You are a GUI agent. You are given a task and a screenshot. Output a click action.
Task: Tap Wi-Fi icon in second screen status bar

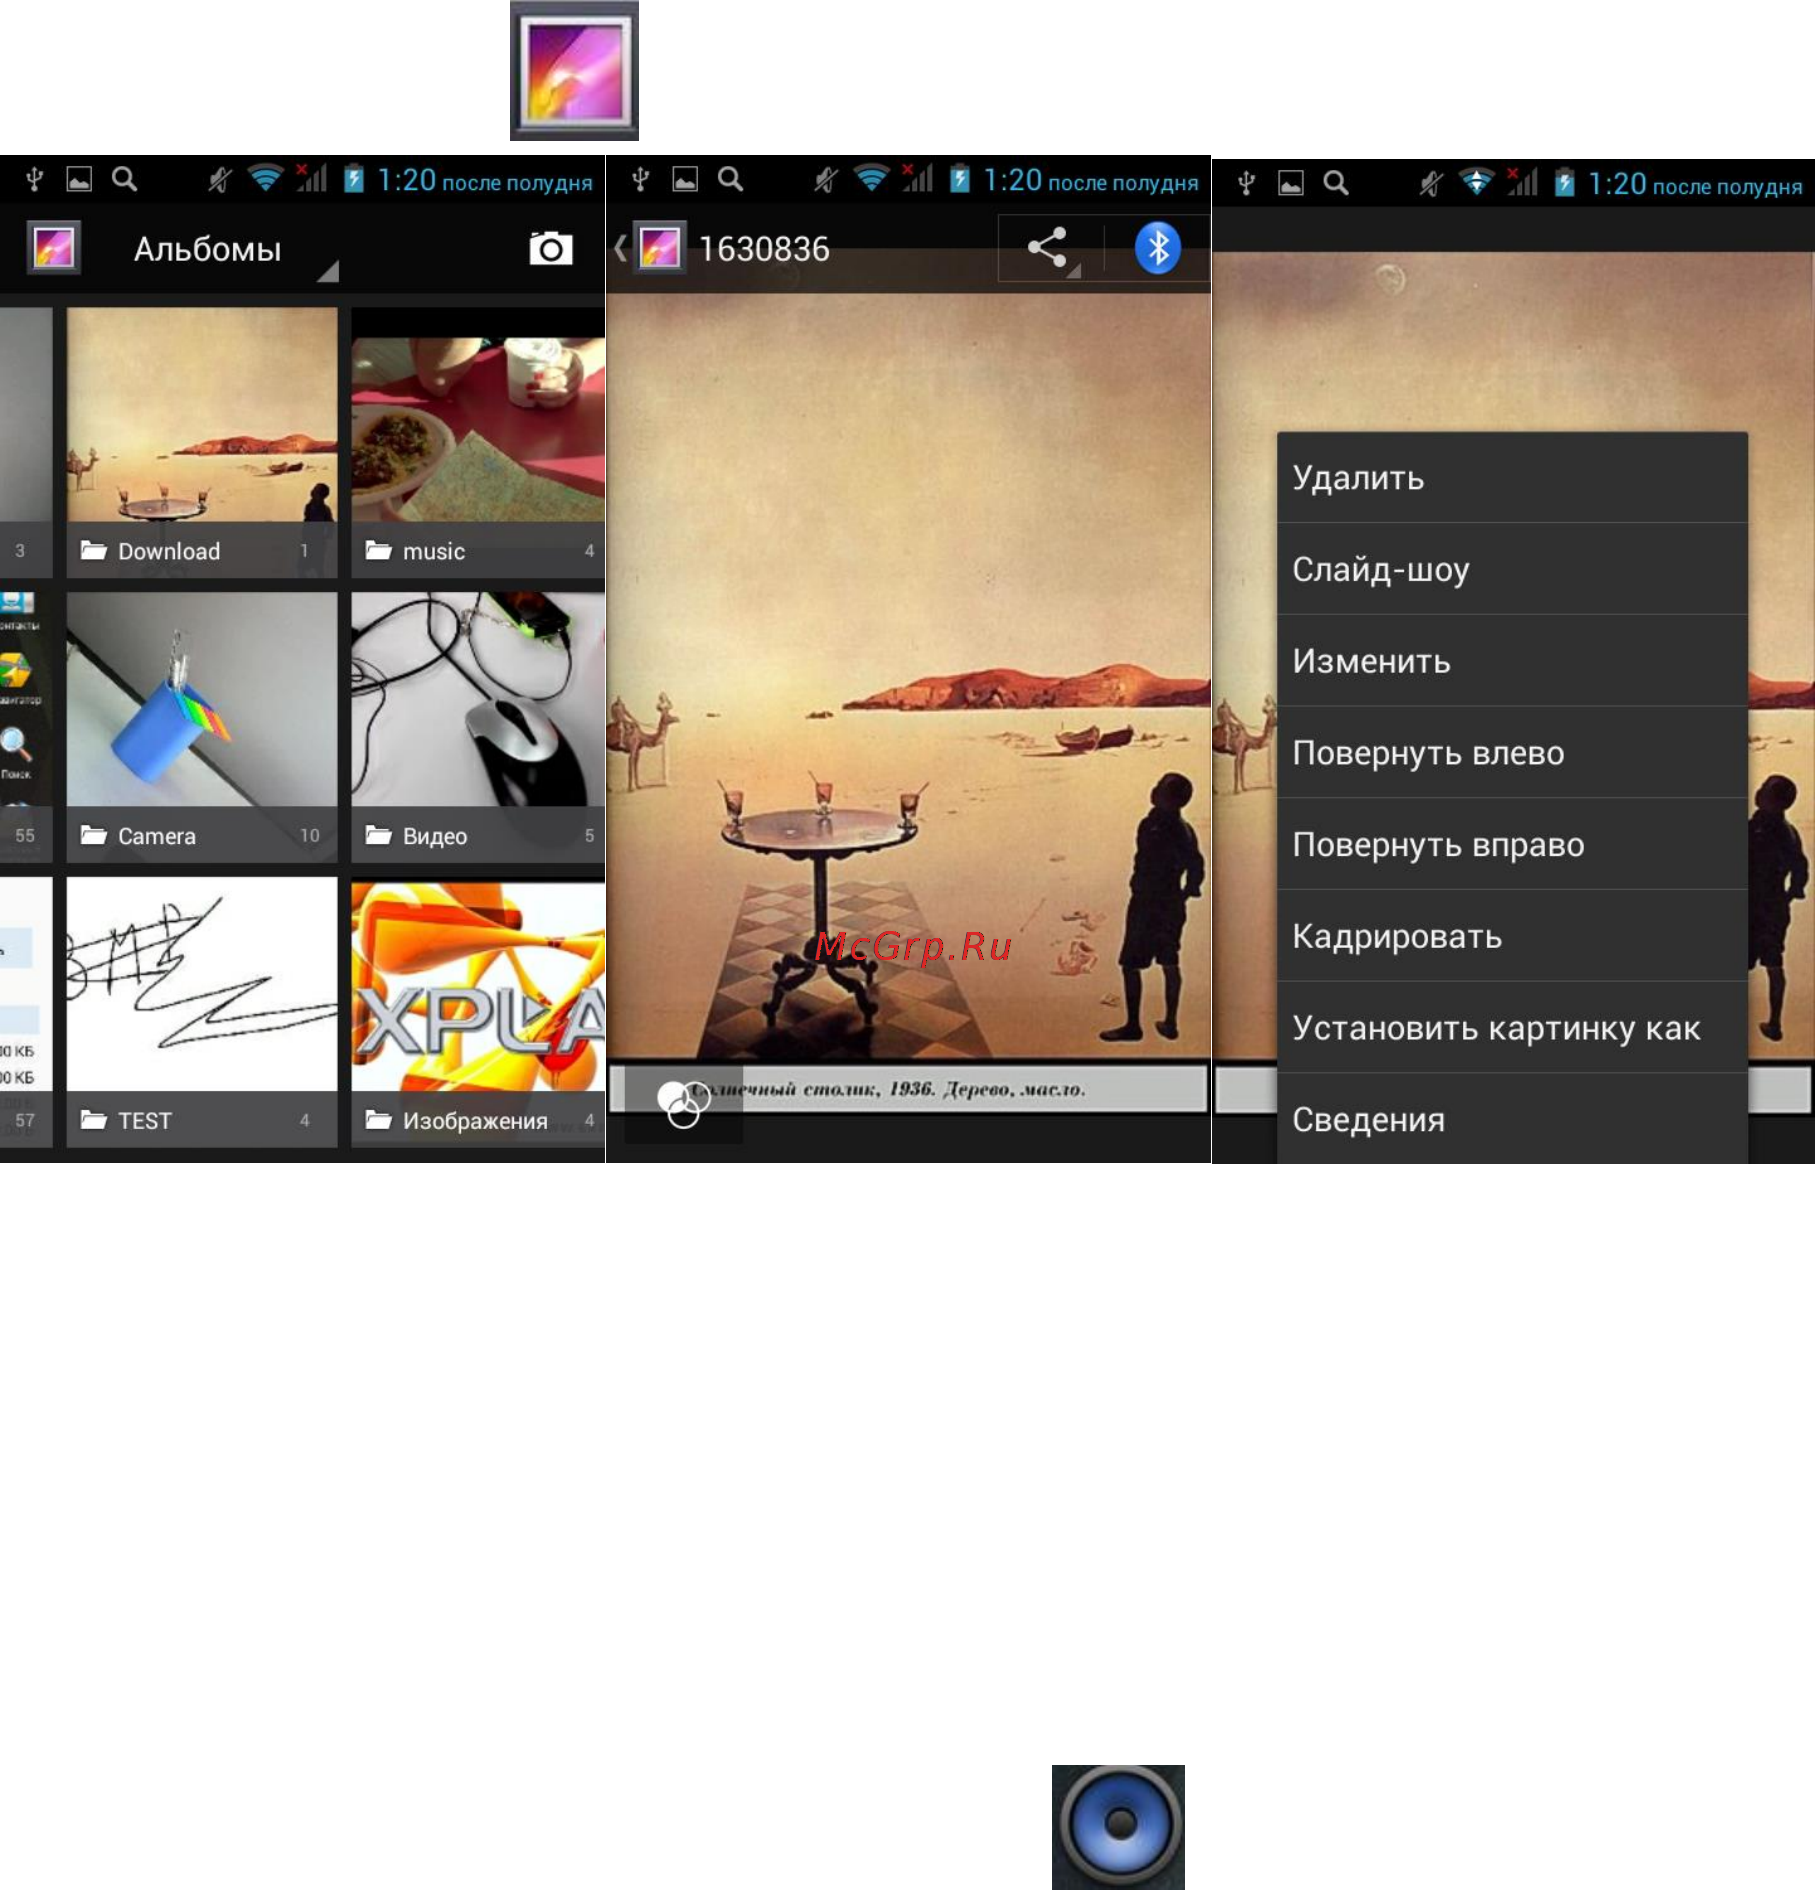[x=871, y=178]
